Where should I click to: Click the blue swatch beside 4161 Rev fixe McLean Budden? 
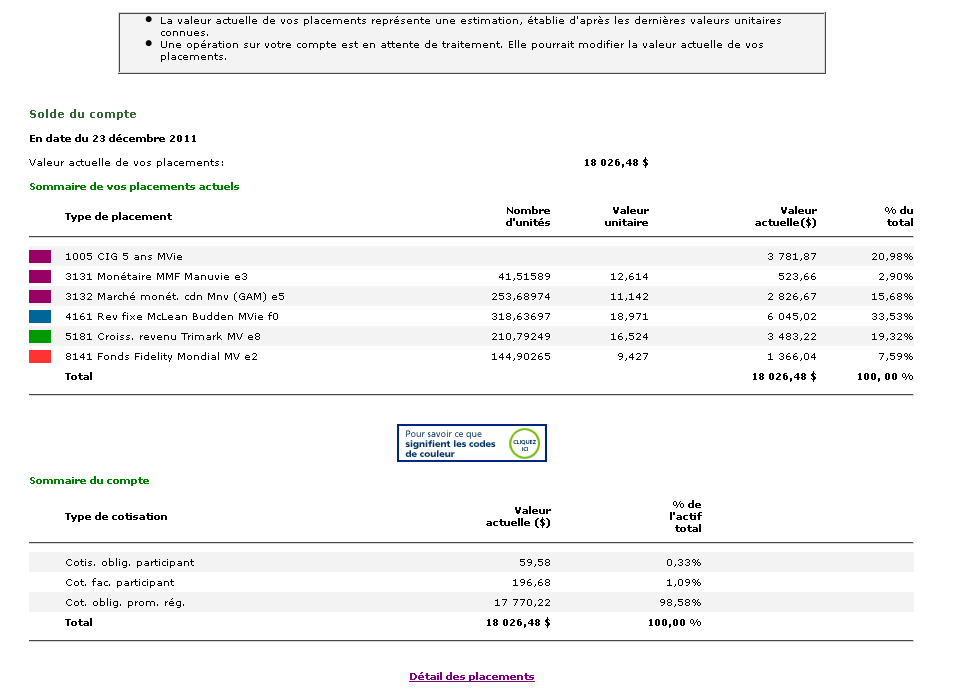40,317
